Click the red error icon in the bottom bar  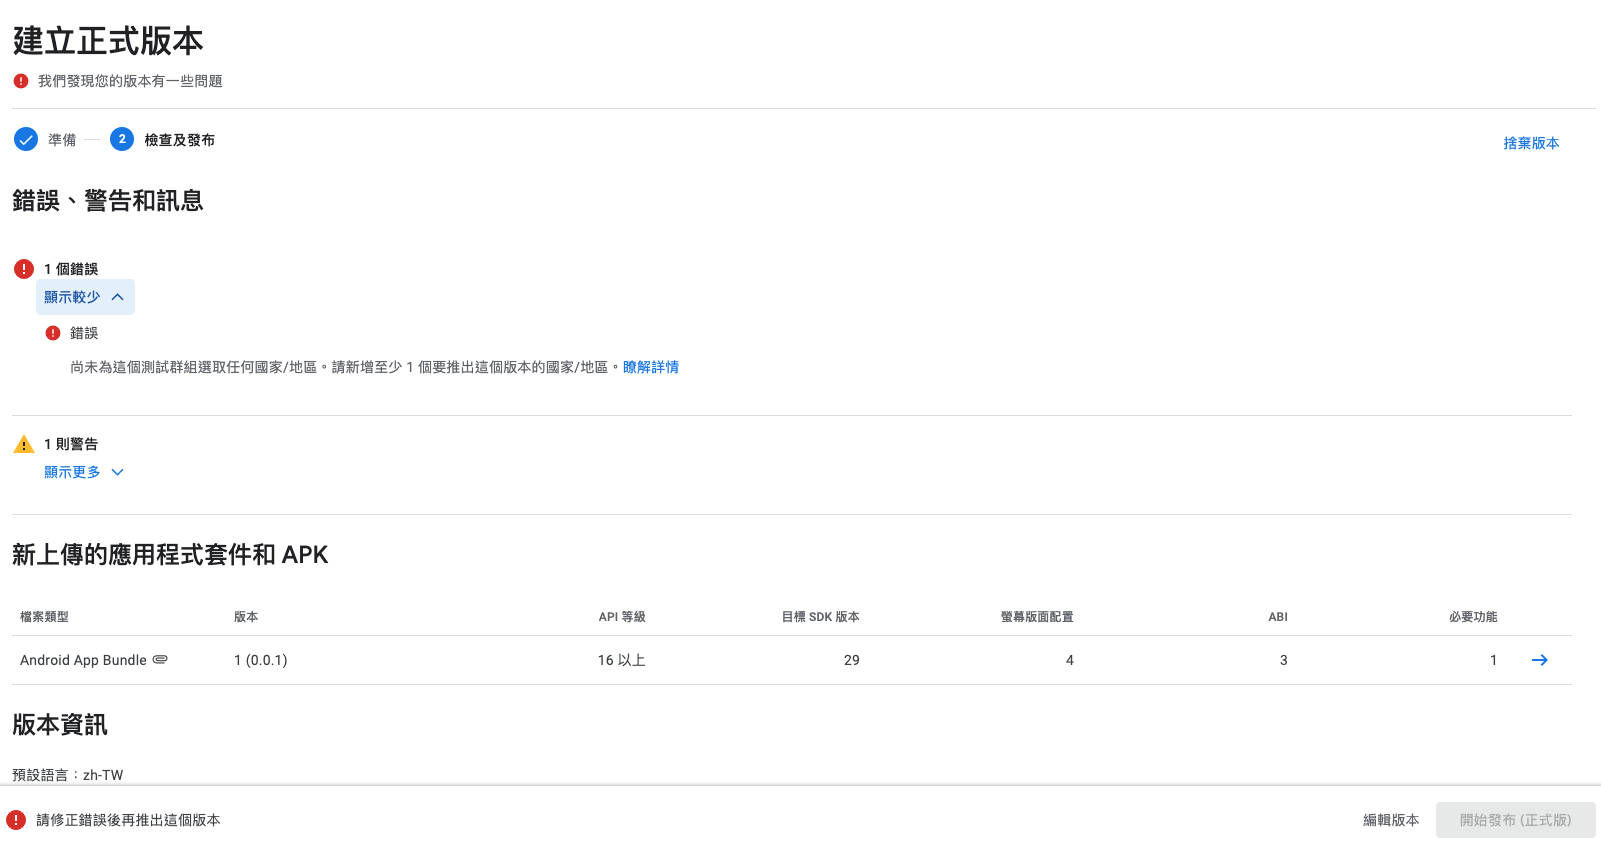point(16,820)
